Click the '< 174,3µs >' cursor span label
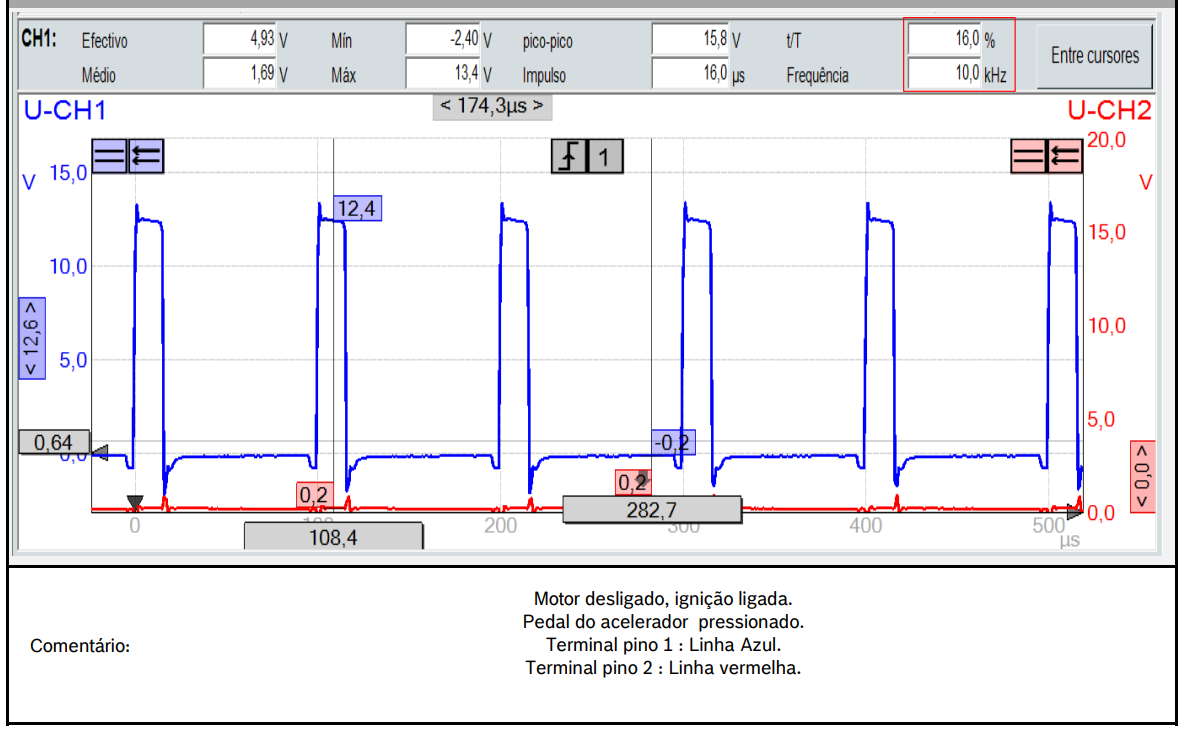This screenshot has height=731, width=1184. tap(492, 106)
